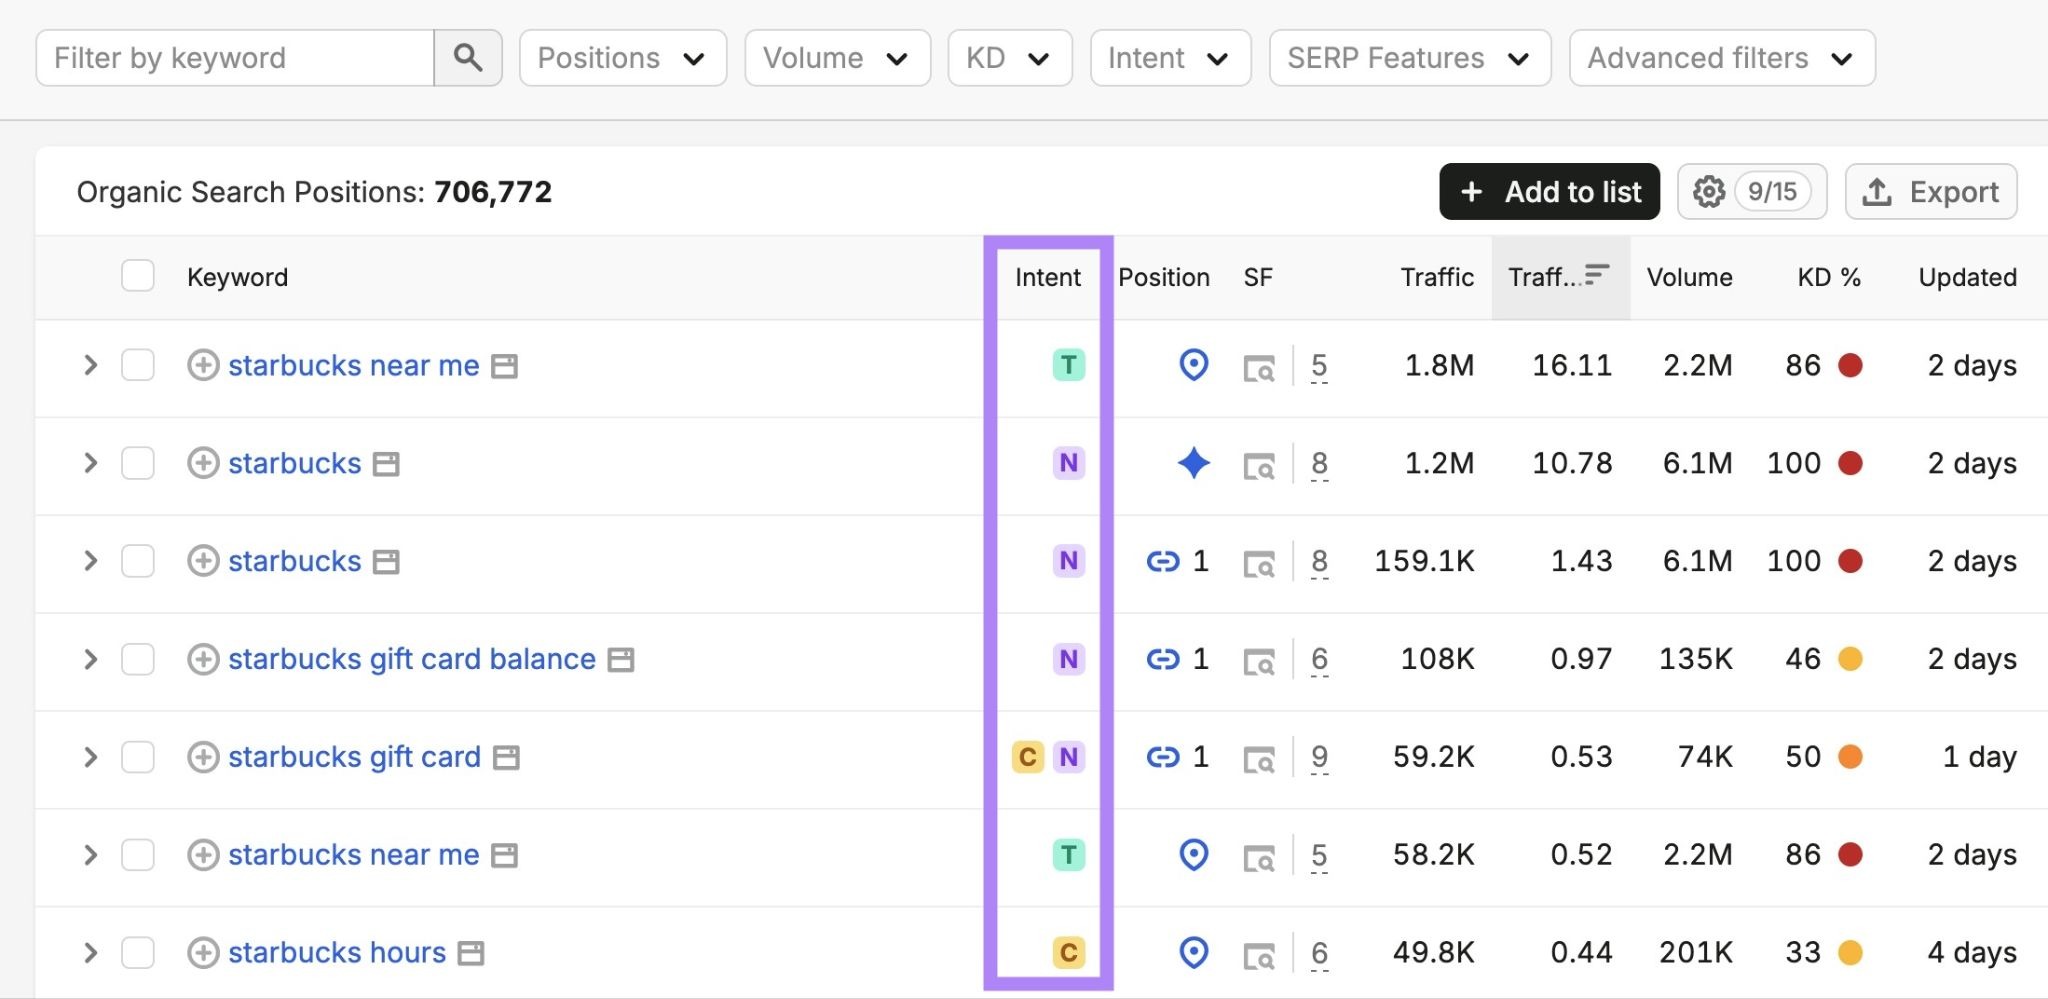2048x999 pixels.
Task: Click the sort icon on Traffic % column
Action: pyautogui.click(x=1597, y=274)
